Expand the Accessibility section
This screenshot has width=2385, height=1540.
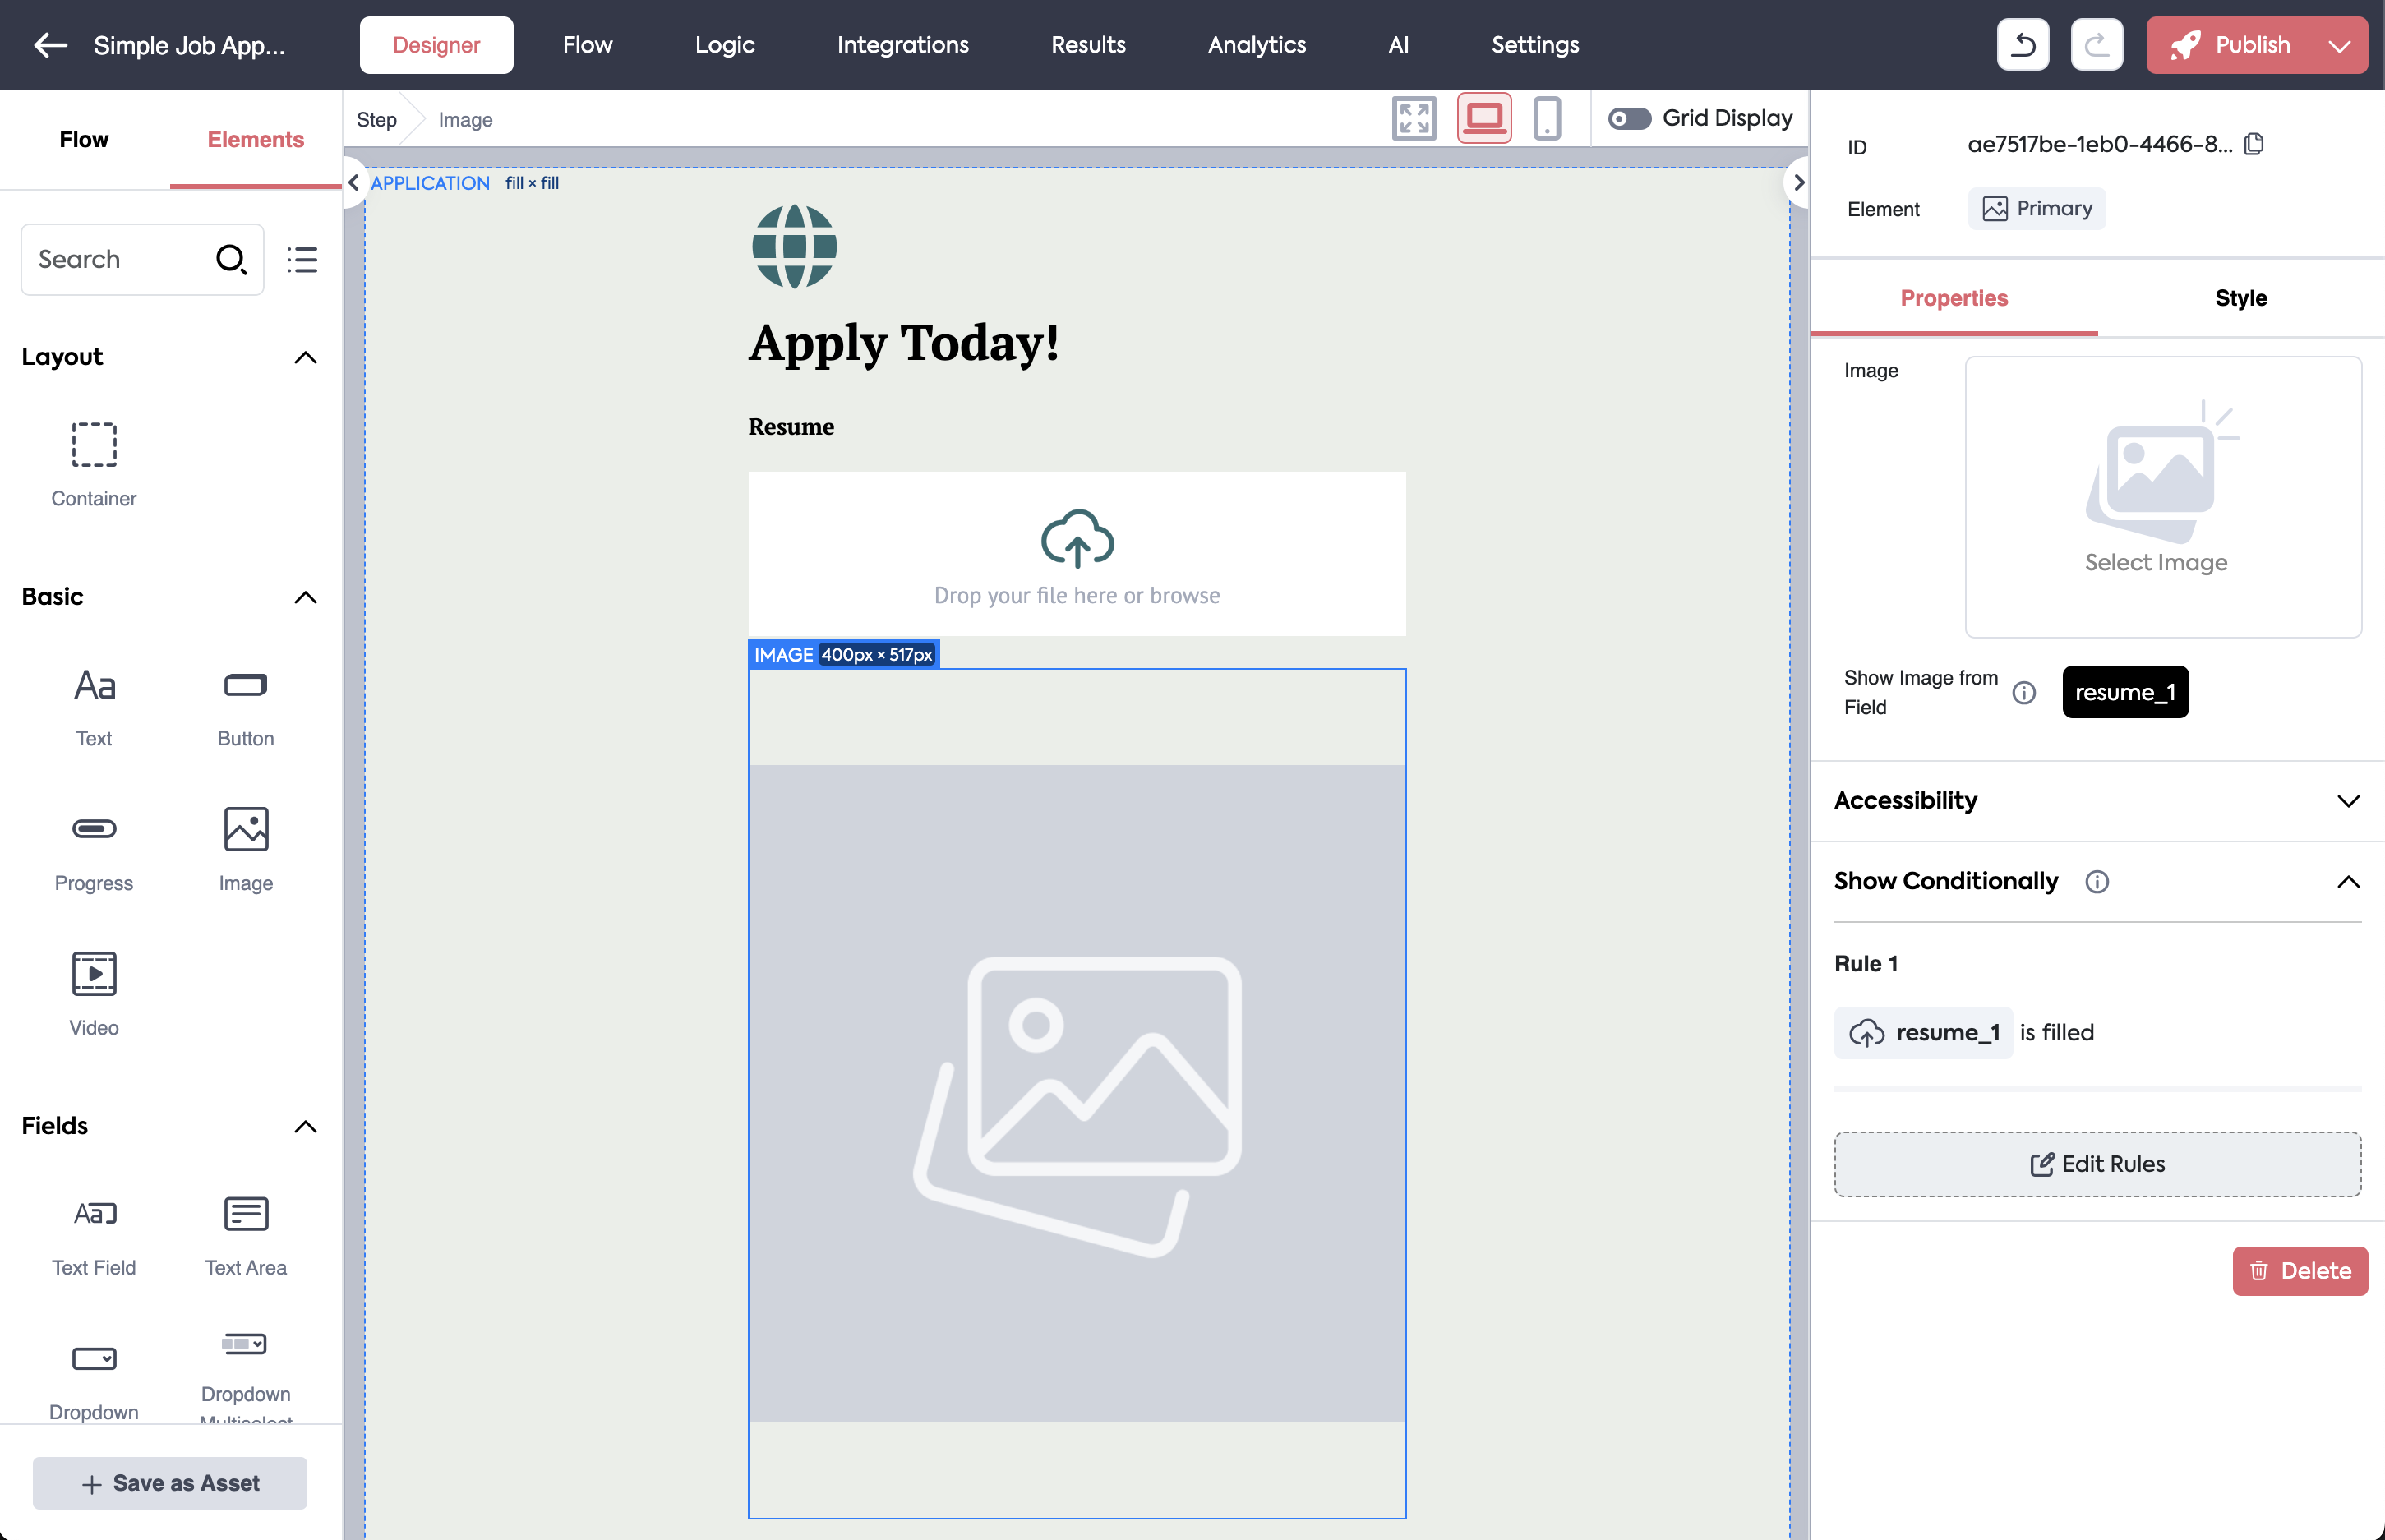(2347, 801)
